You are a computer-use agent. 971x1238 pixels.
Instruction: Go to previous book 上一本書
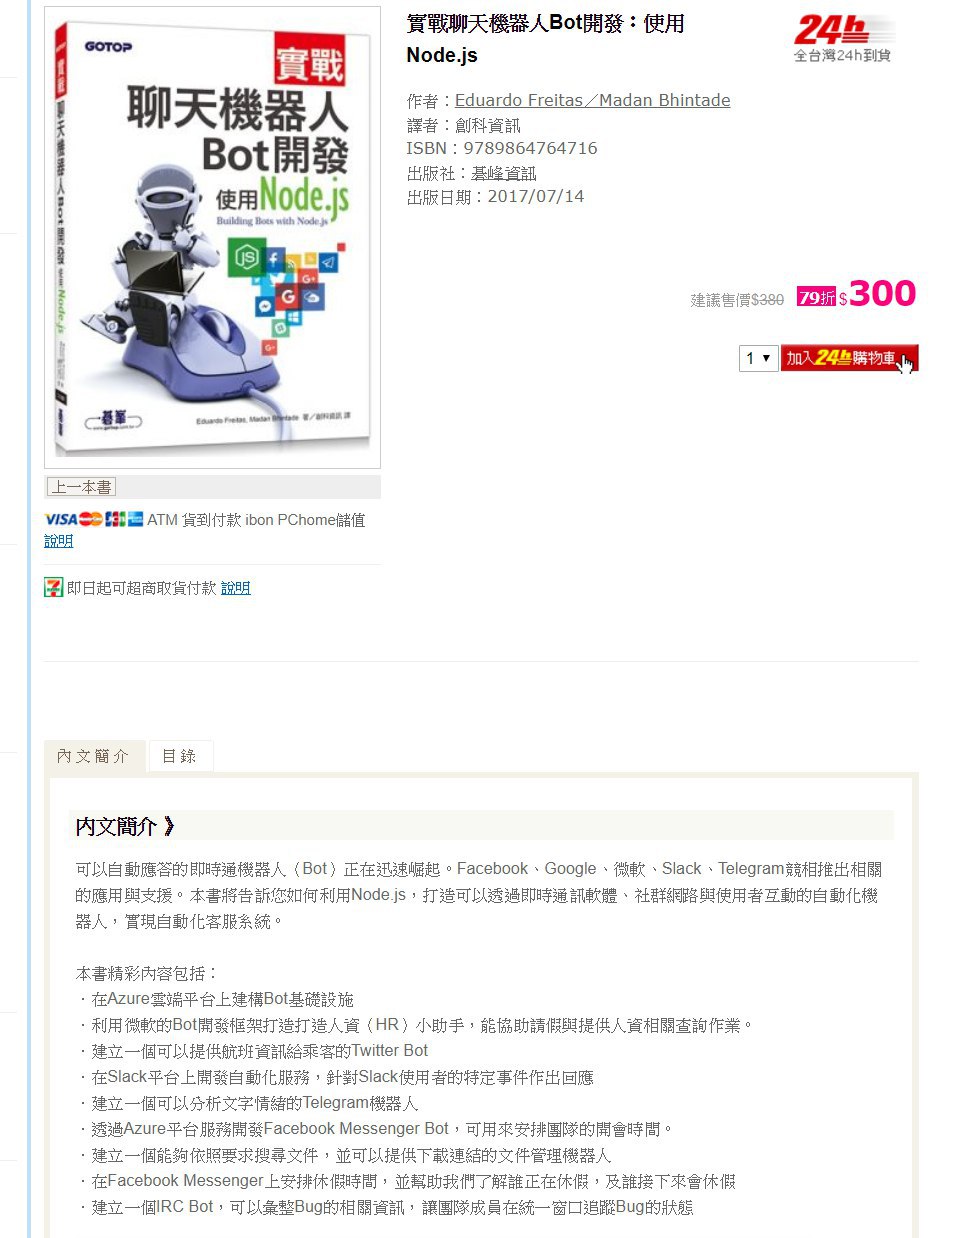81,487
